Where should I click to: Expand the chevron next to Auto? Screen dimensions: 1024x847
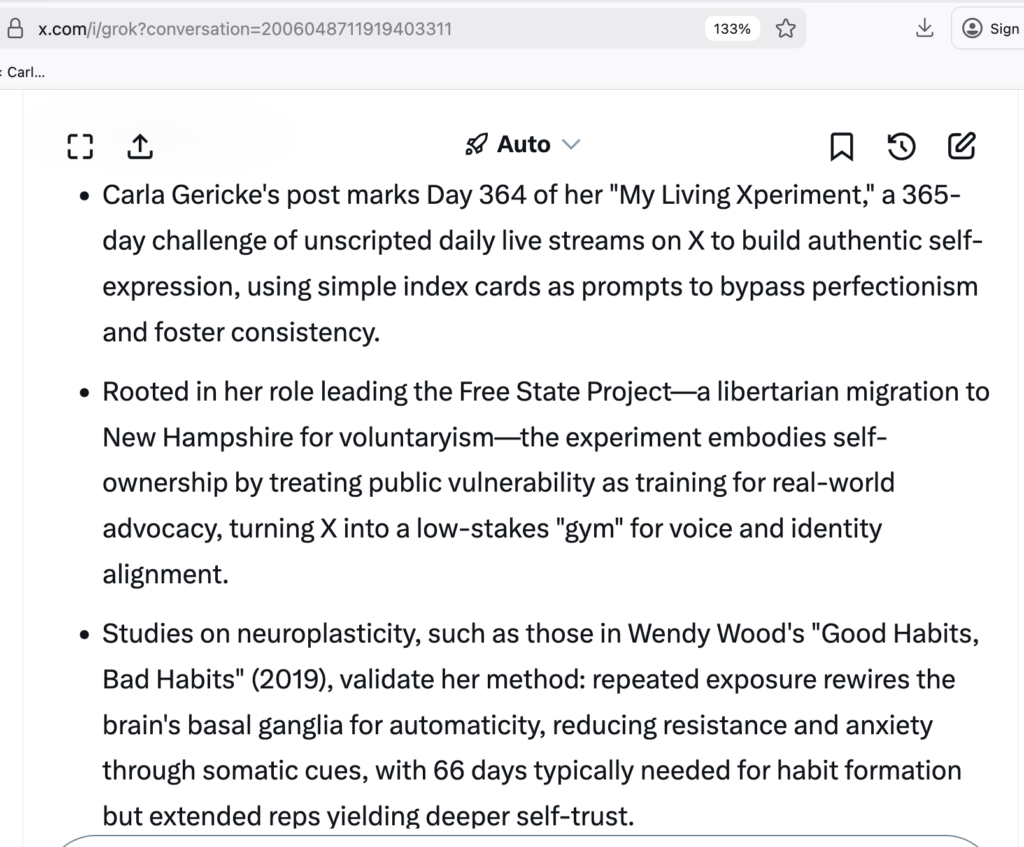571,145
